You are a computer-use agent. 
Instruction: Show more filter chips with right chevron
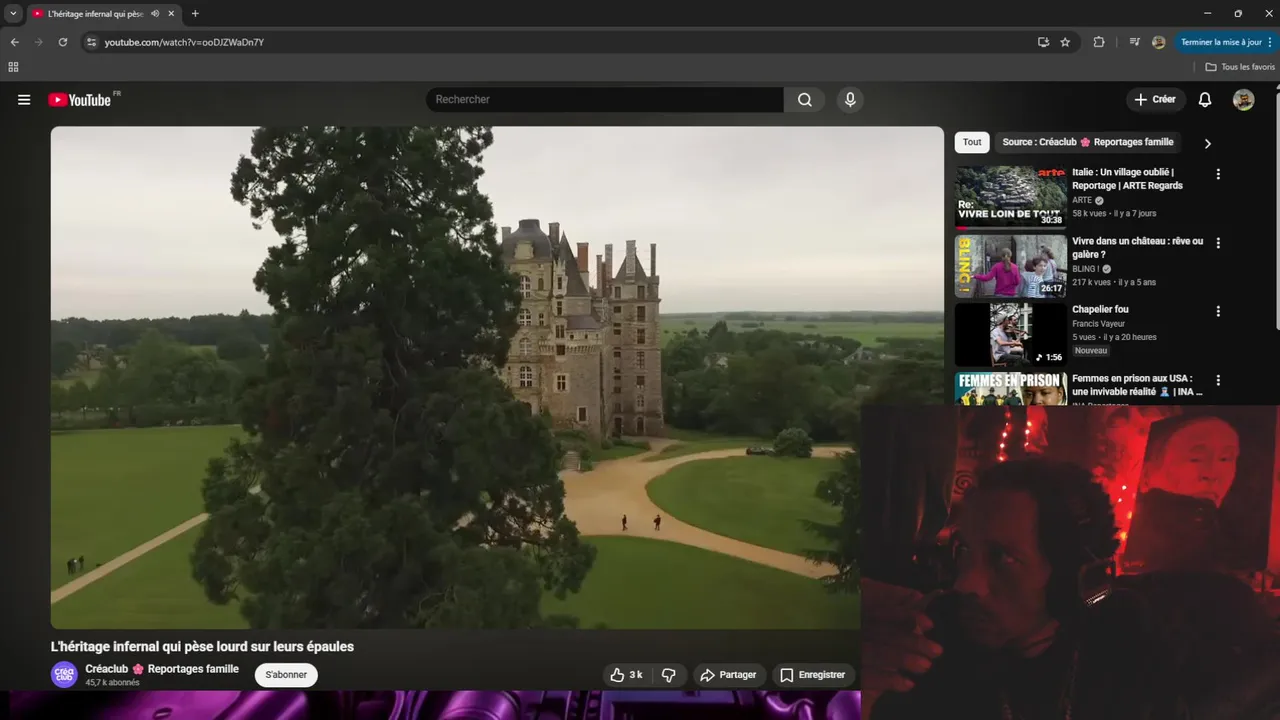[1207, 143]
